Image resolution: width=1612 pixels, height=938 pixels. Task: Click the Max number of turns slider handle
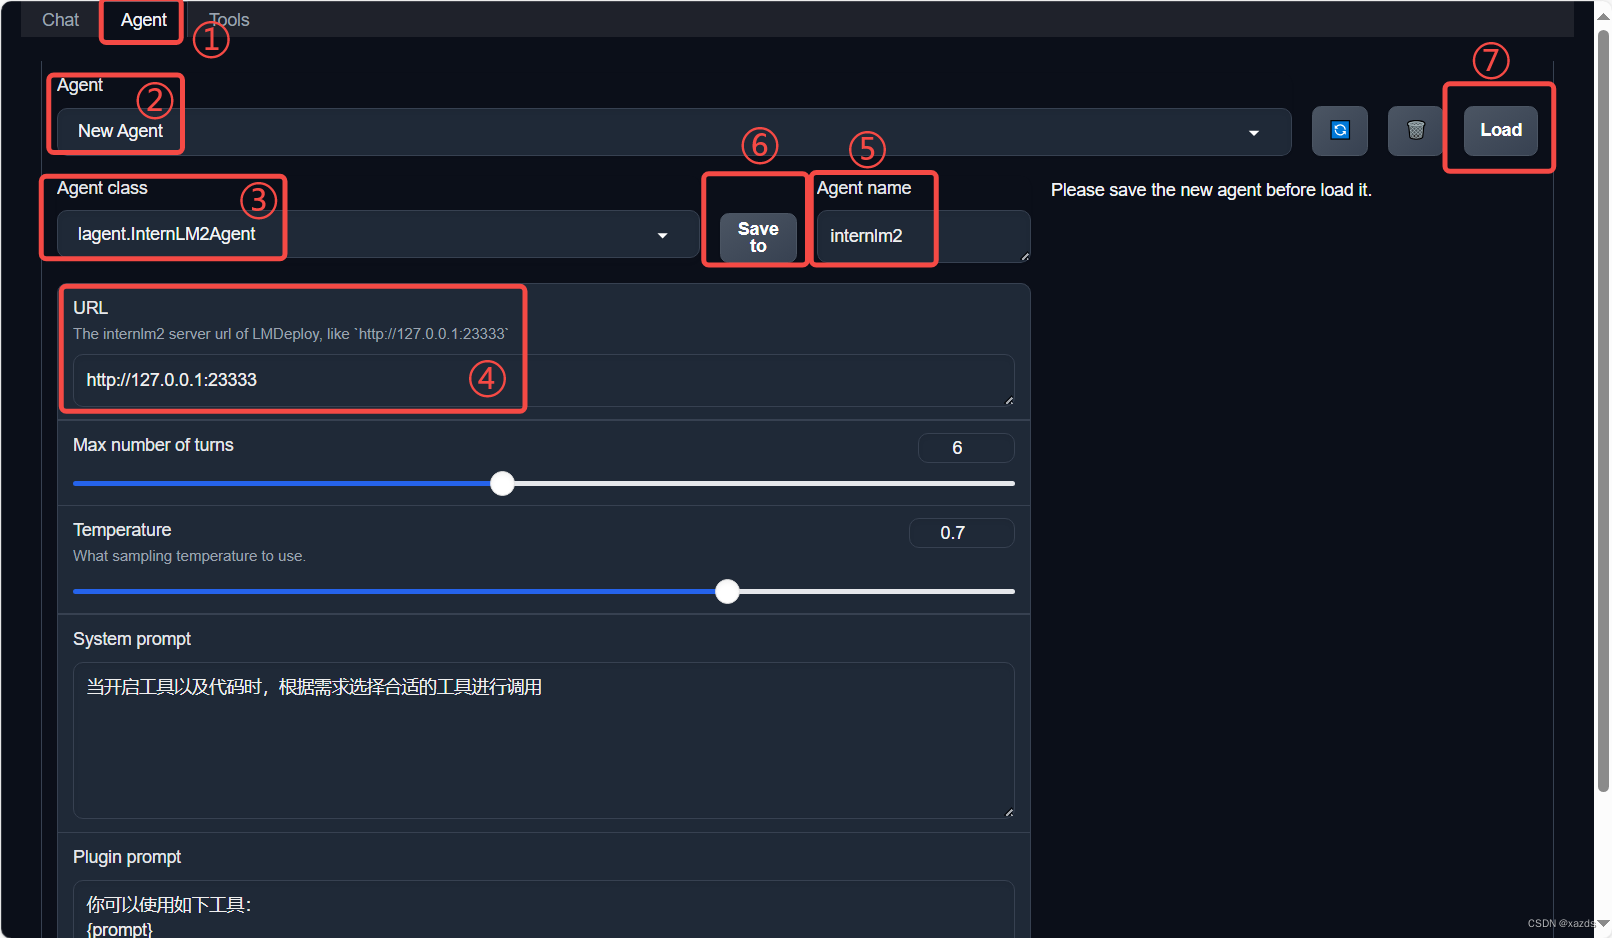[x=502, y=484]
